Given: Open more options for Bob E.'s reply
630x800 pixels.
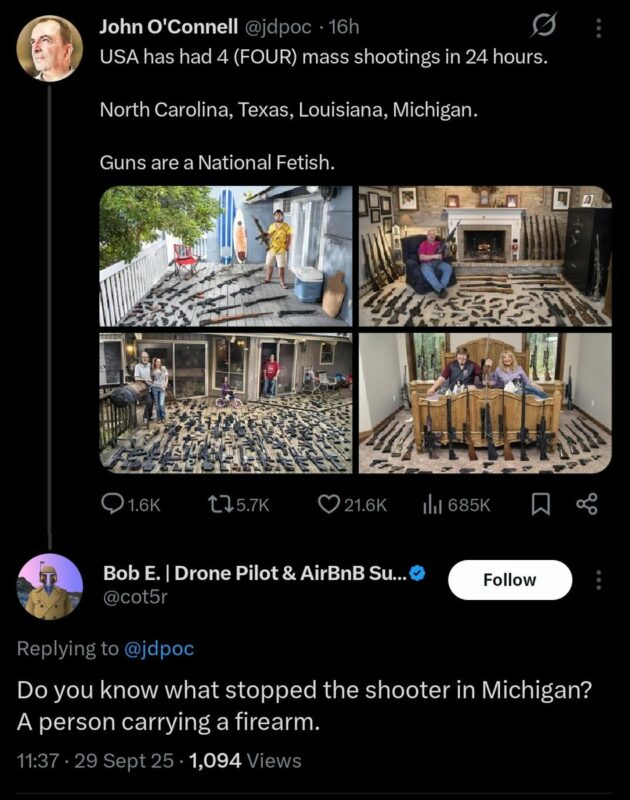Looking at the screenshot, I should [599, 580].
